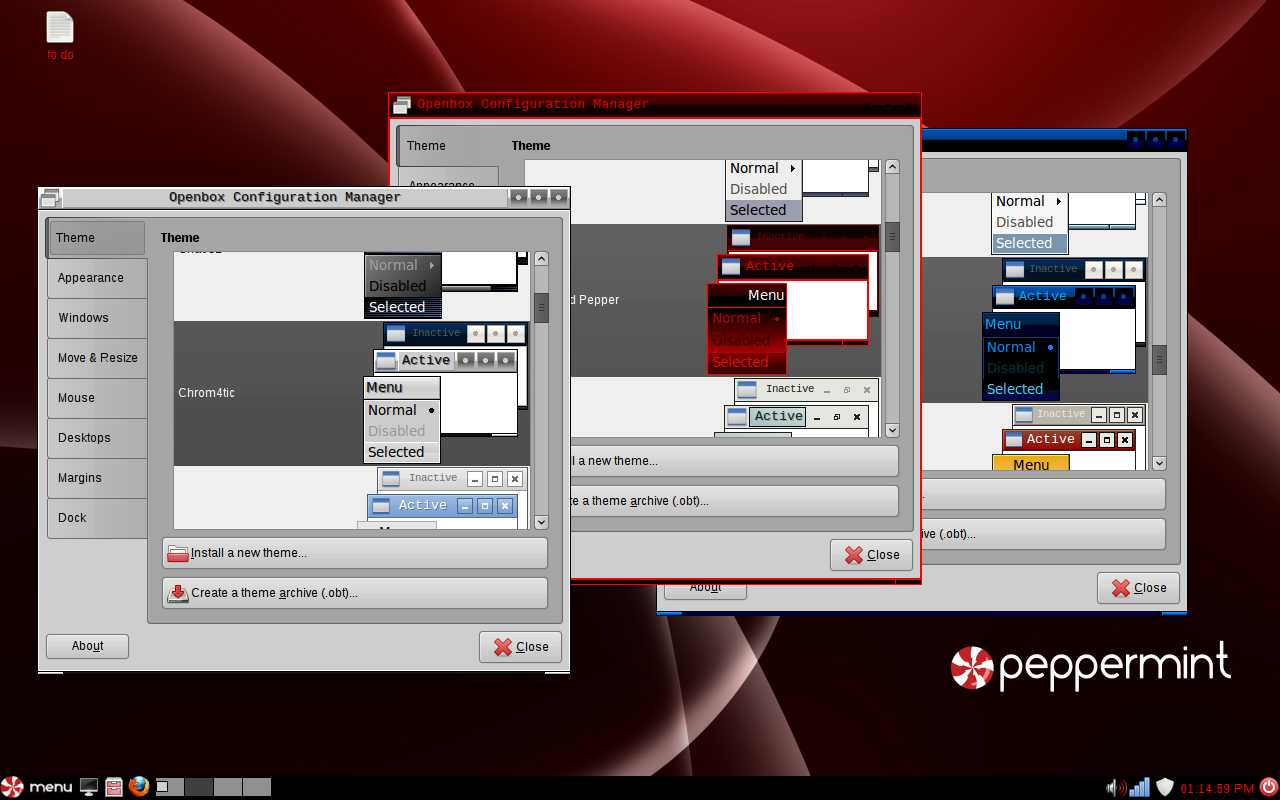The image size is (1280, 800).
Task: Click theme list scroll-down arrow in blue window
Action: (x=1159, y=463)
